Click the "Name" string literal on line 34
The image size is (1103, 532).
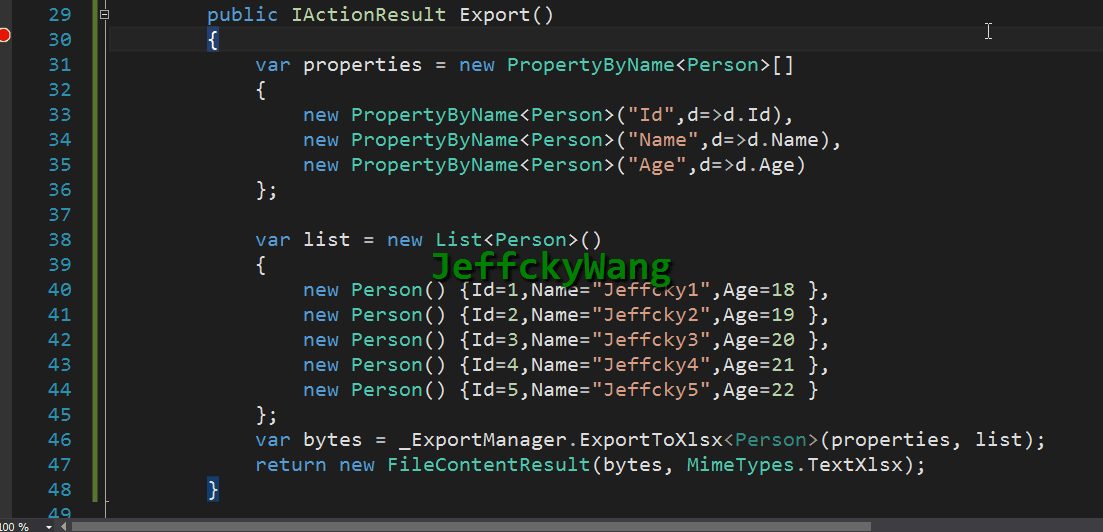663,140
